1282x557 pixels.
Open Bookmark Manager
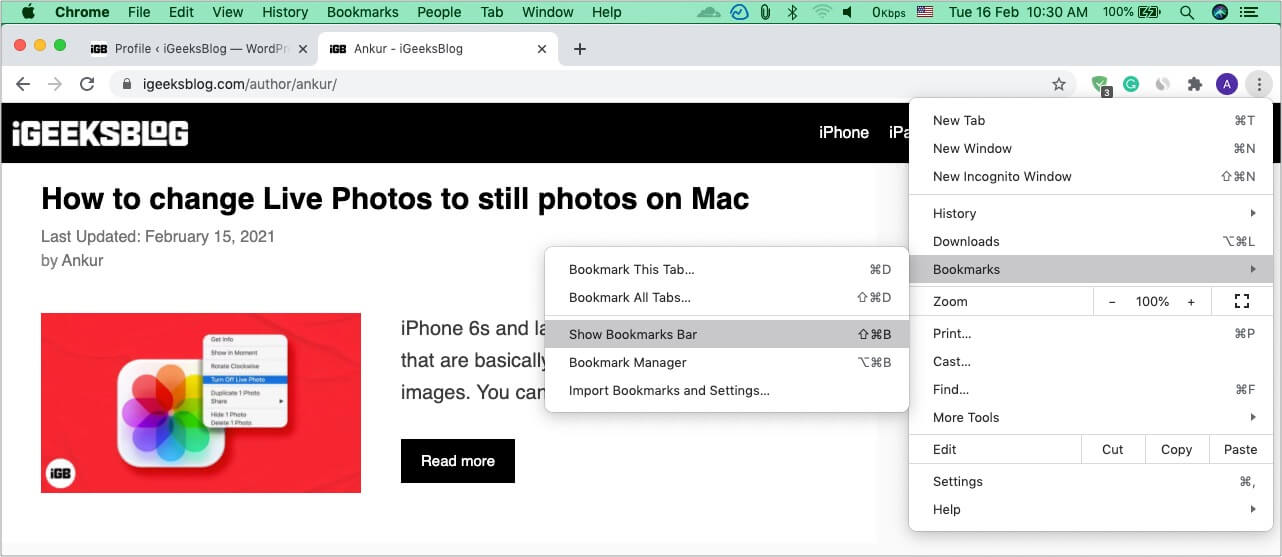pyautogui.click(x=727, y=362)
